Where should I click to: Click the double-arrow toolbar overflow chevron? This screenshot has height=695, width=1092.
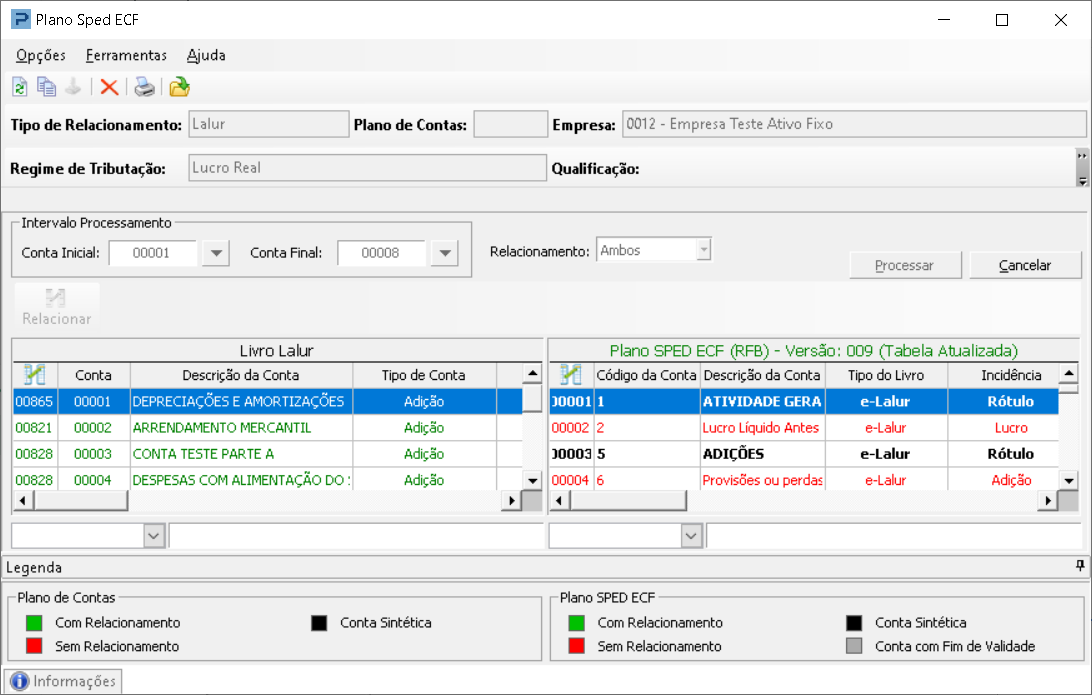click(1082, 156)
